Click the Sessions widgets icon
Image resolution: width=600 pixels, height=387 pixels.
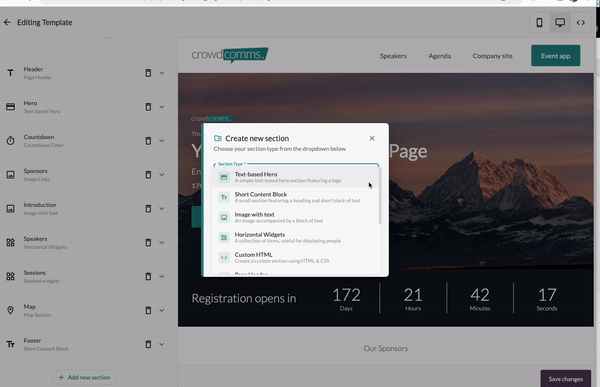pos(10,276)
